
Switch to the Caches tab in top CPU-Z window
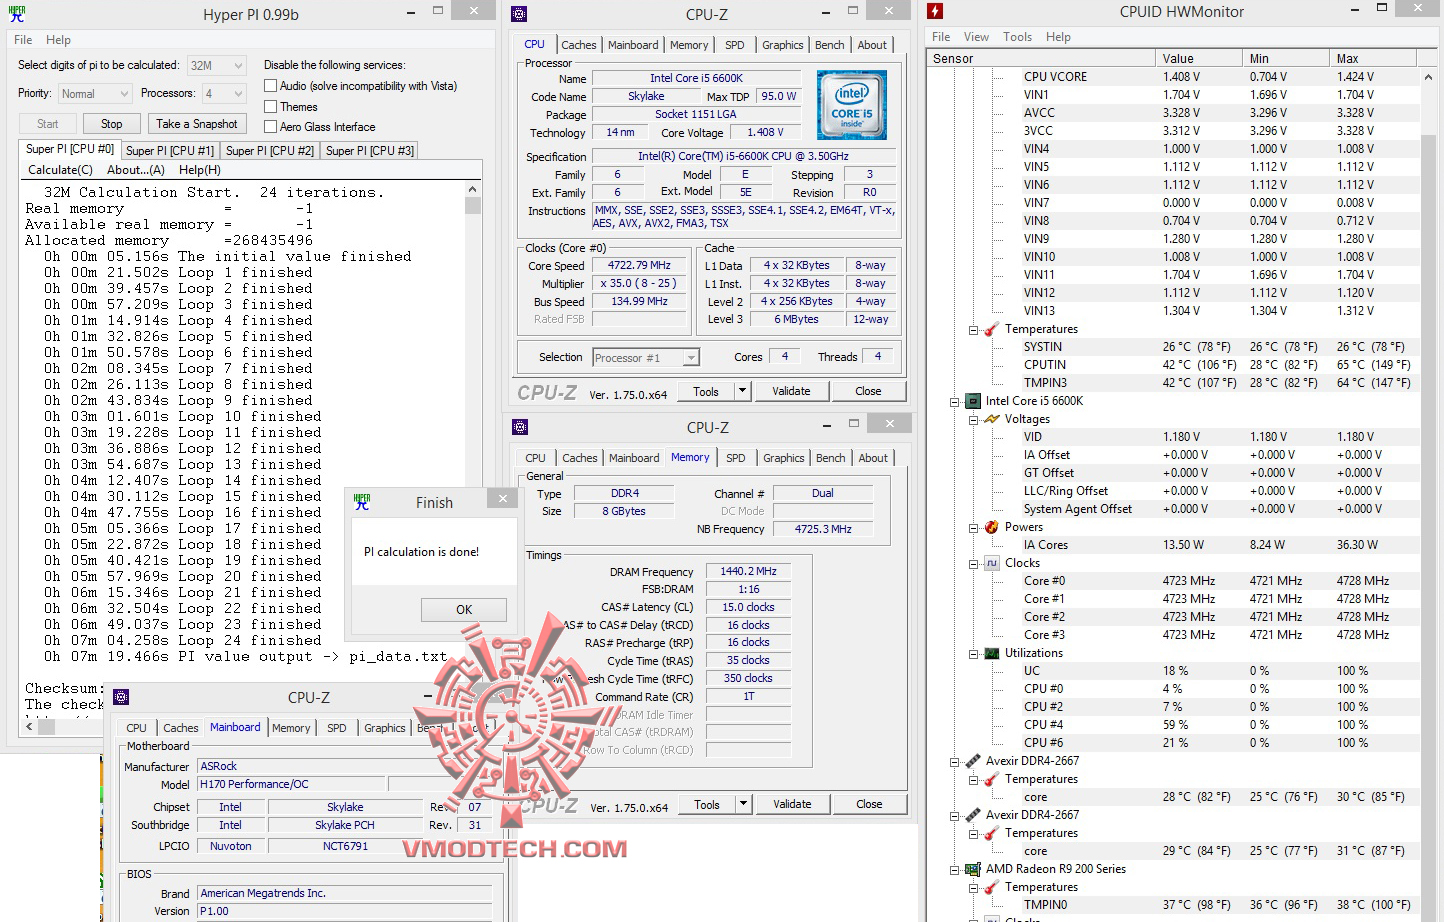coord(579,45)
